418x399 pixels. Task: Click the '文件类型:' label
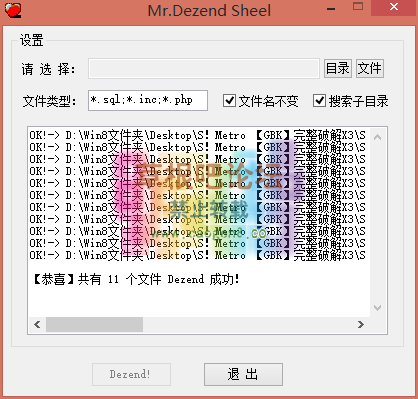pyautogui.click(x=50, y=101)
